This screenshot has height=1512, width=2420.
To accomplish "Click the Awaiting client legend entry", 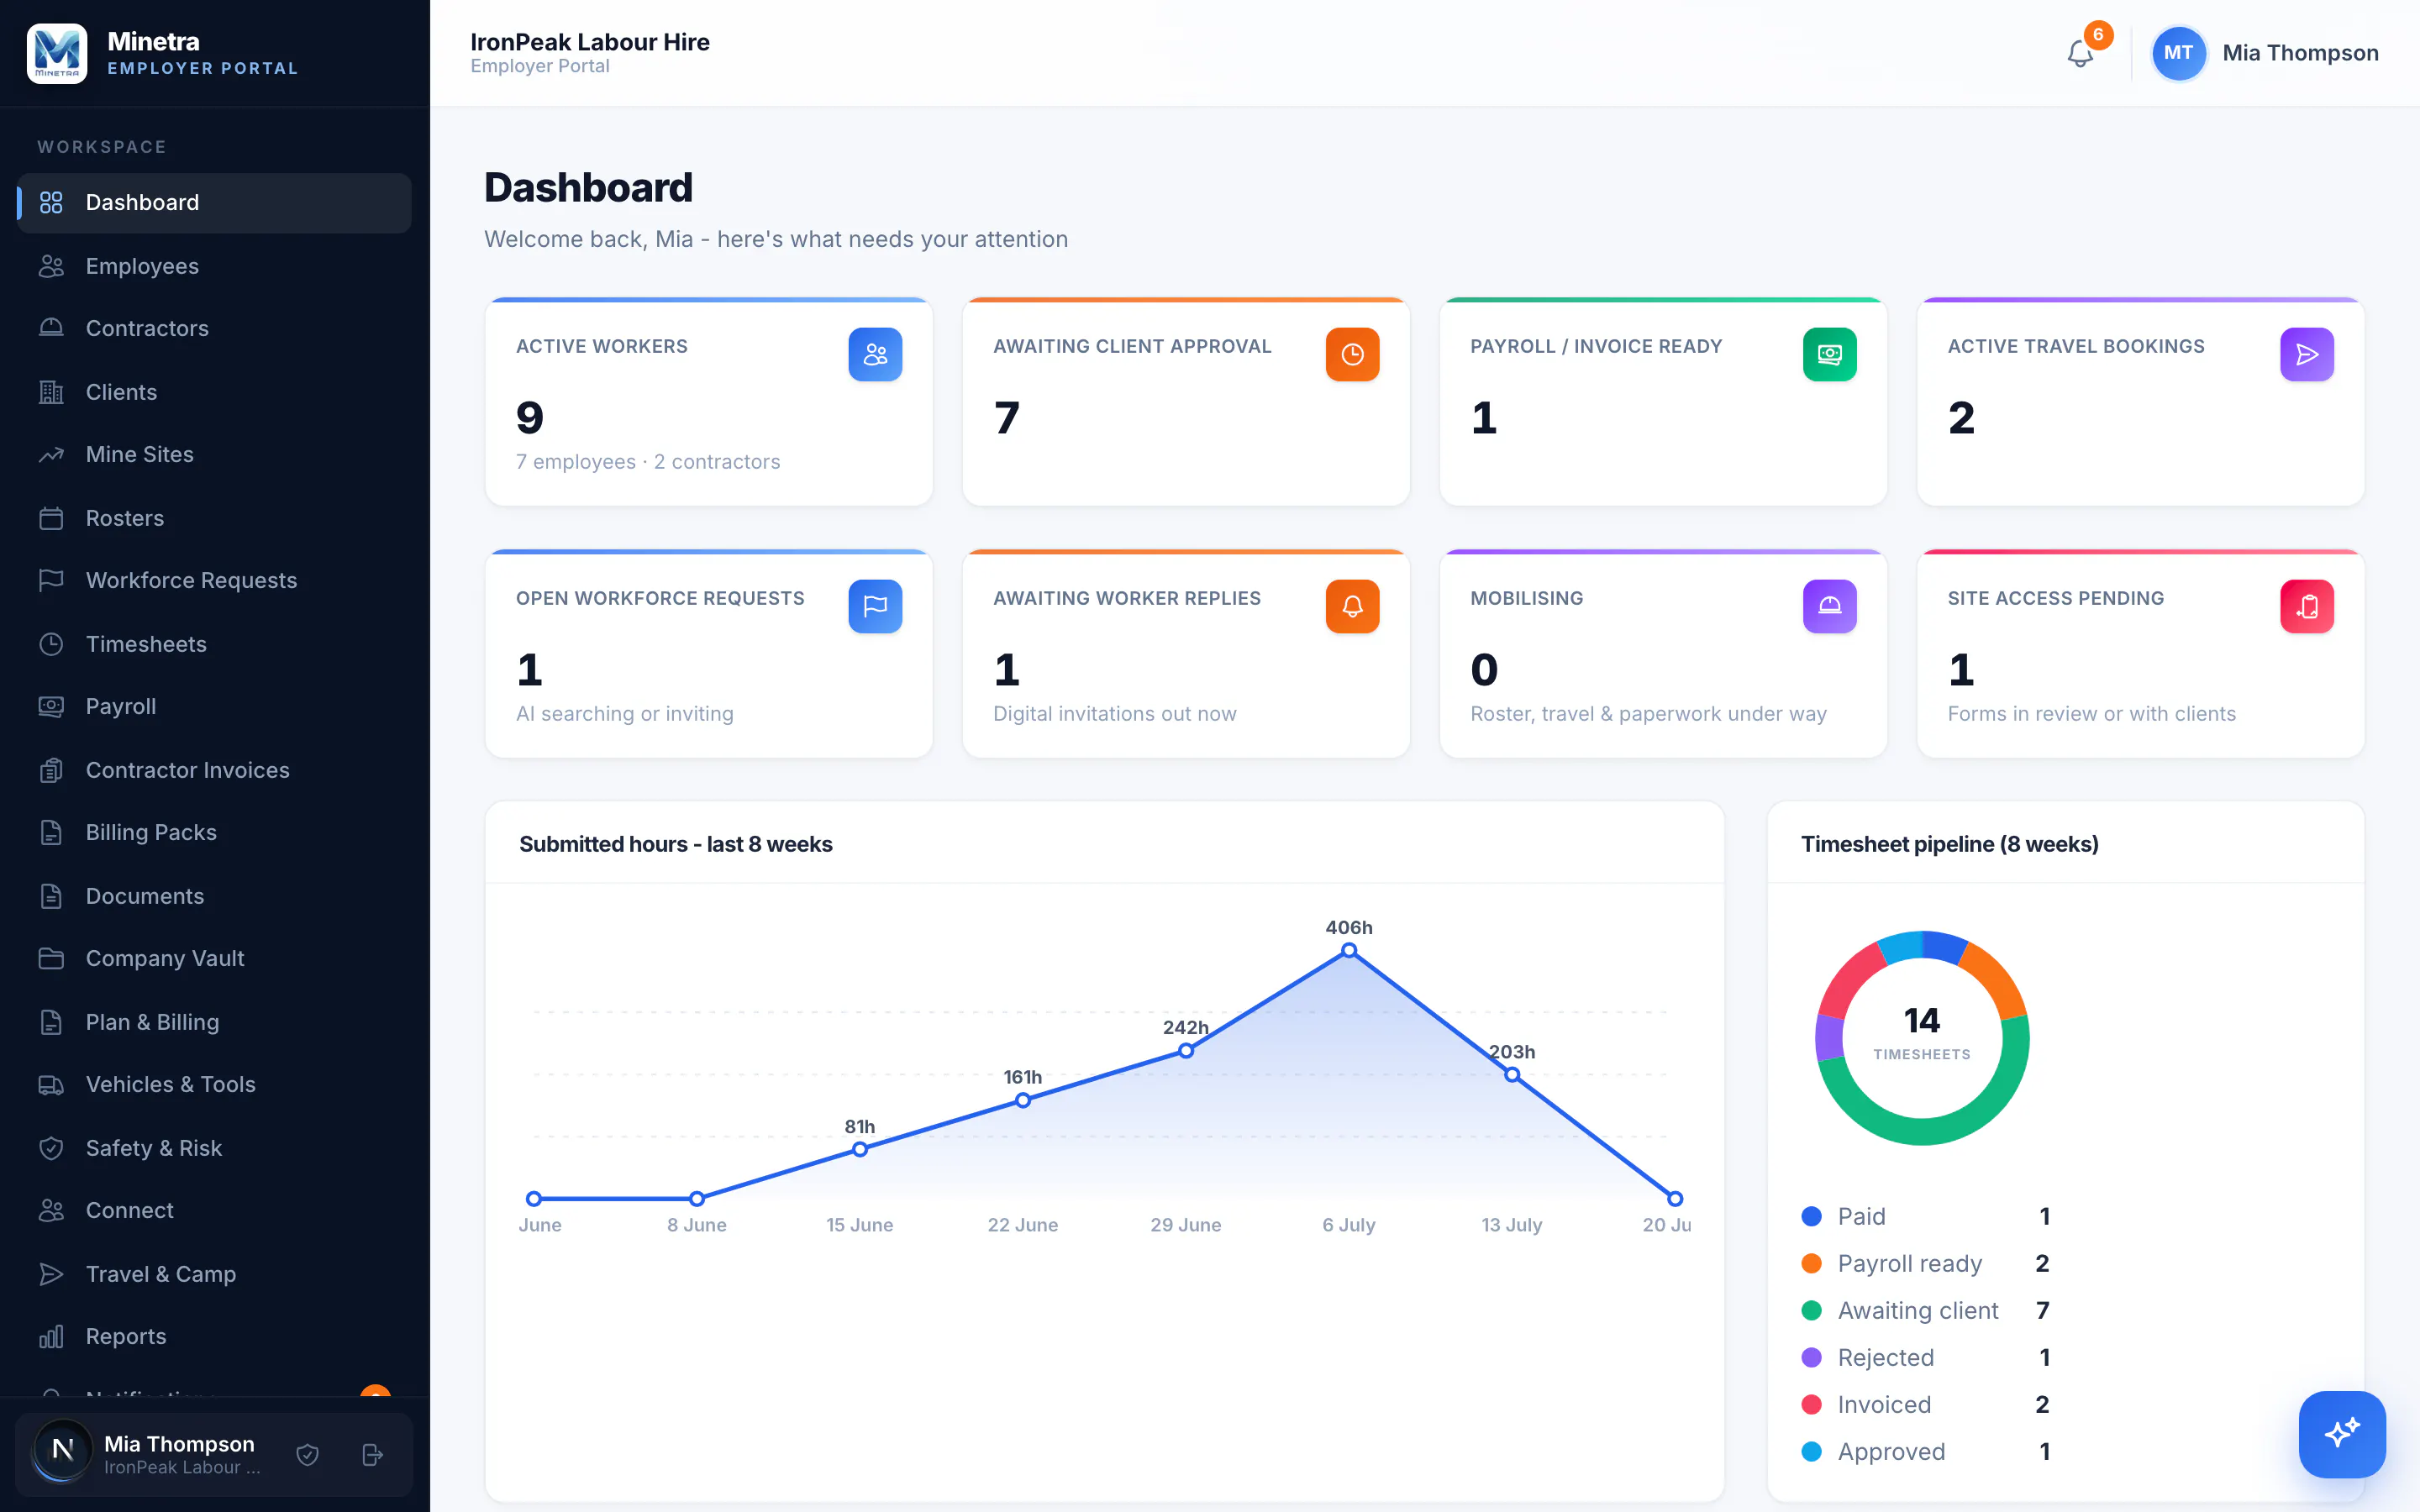I will click(1925, 1310).
